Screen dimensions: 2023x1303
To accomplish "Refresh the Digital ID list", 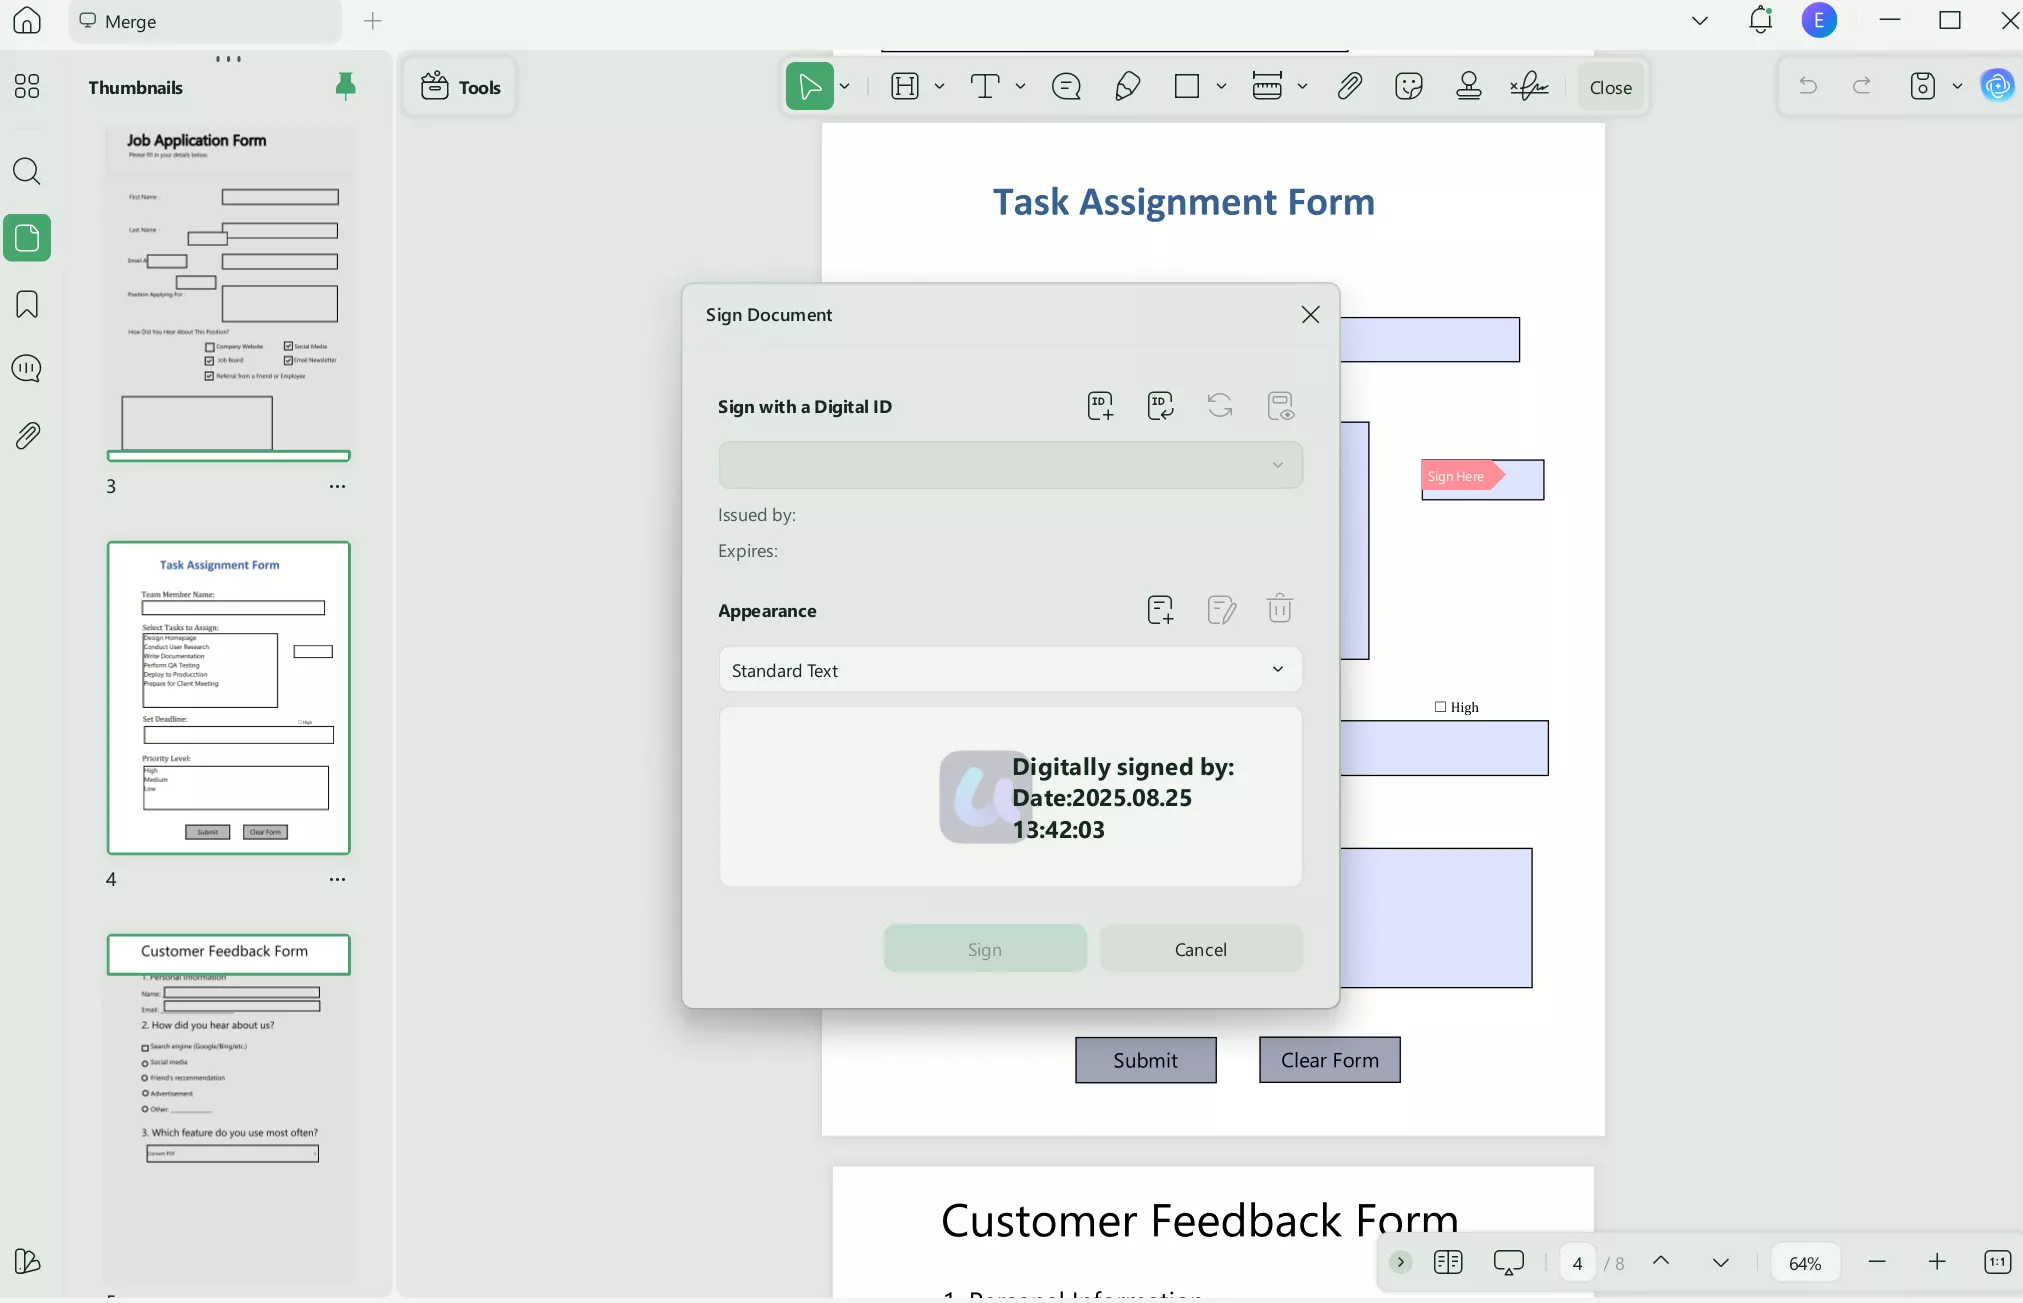I will [1220, 406].
